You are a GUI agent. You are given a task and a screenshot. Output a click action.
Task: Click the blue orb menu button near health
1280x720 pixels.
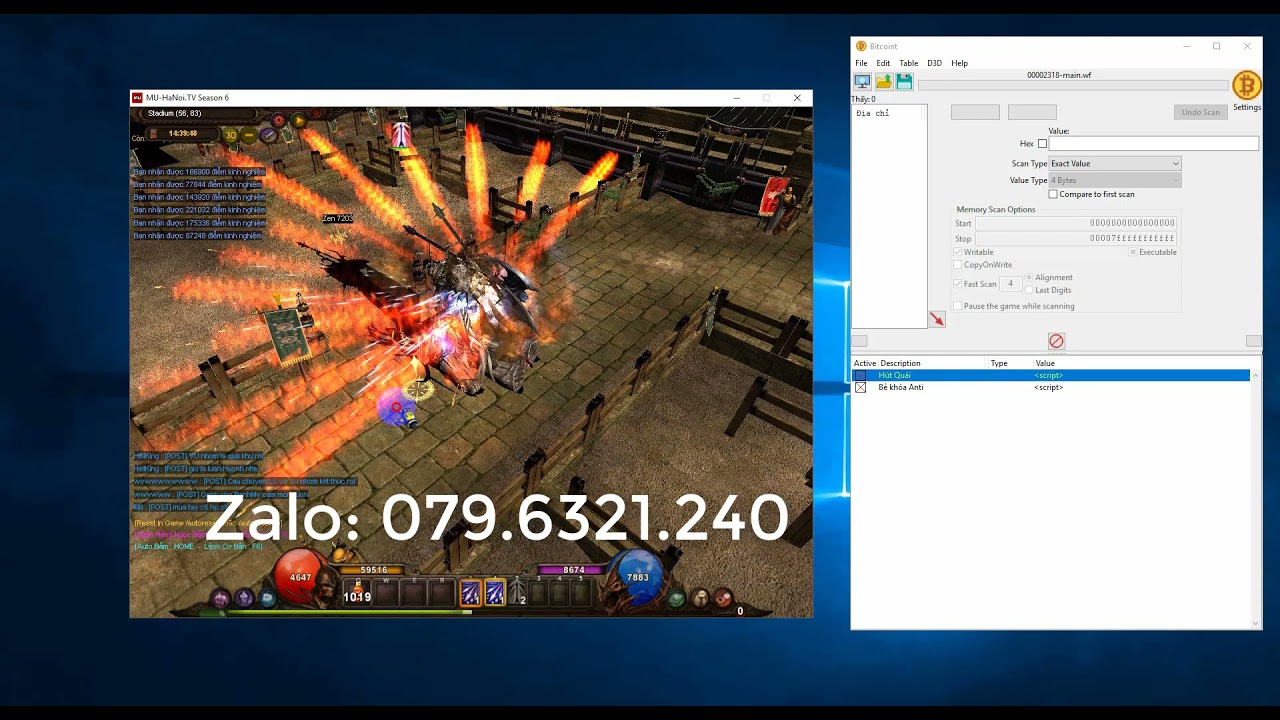(267, 598)
